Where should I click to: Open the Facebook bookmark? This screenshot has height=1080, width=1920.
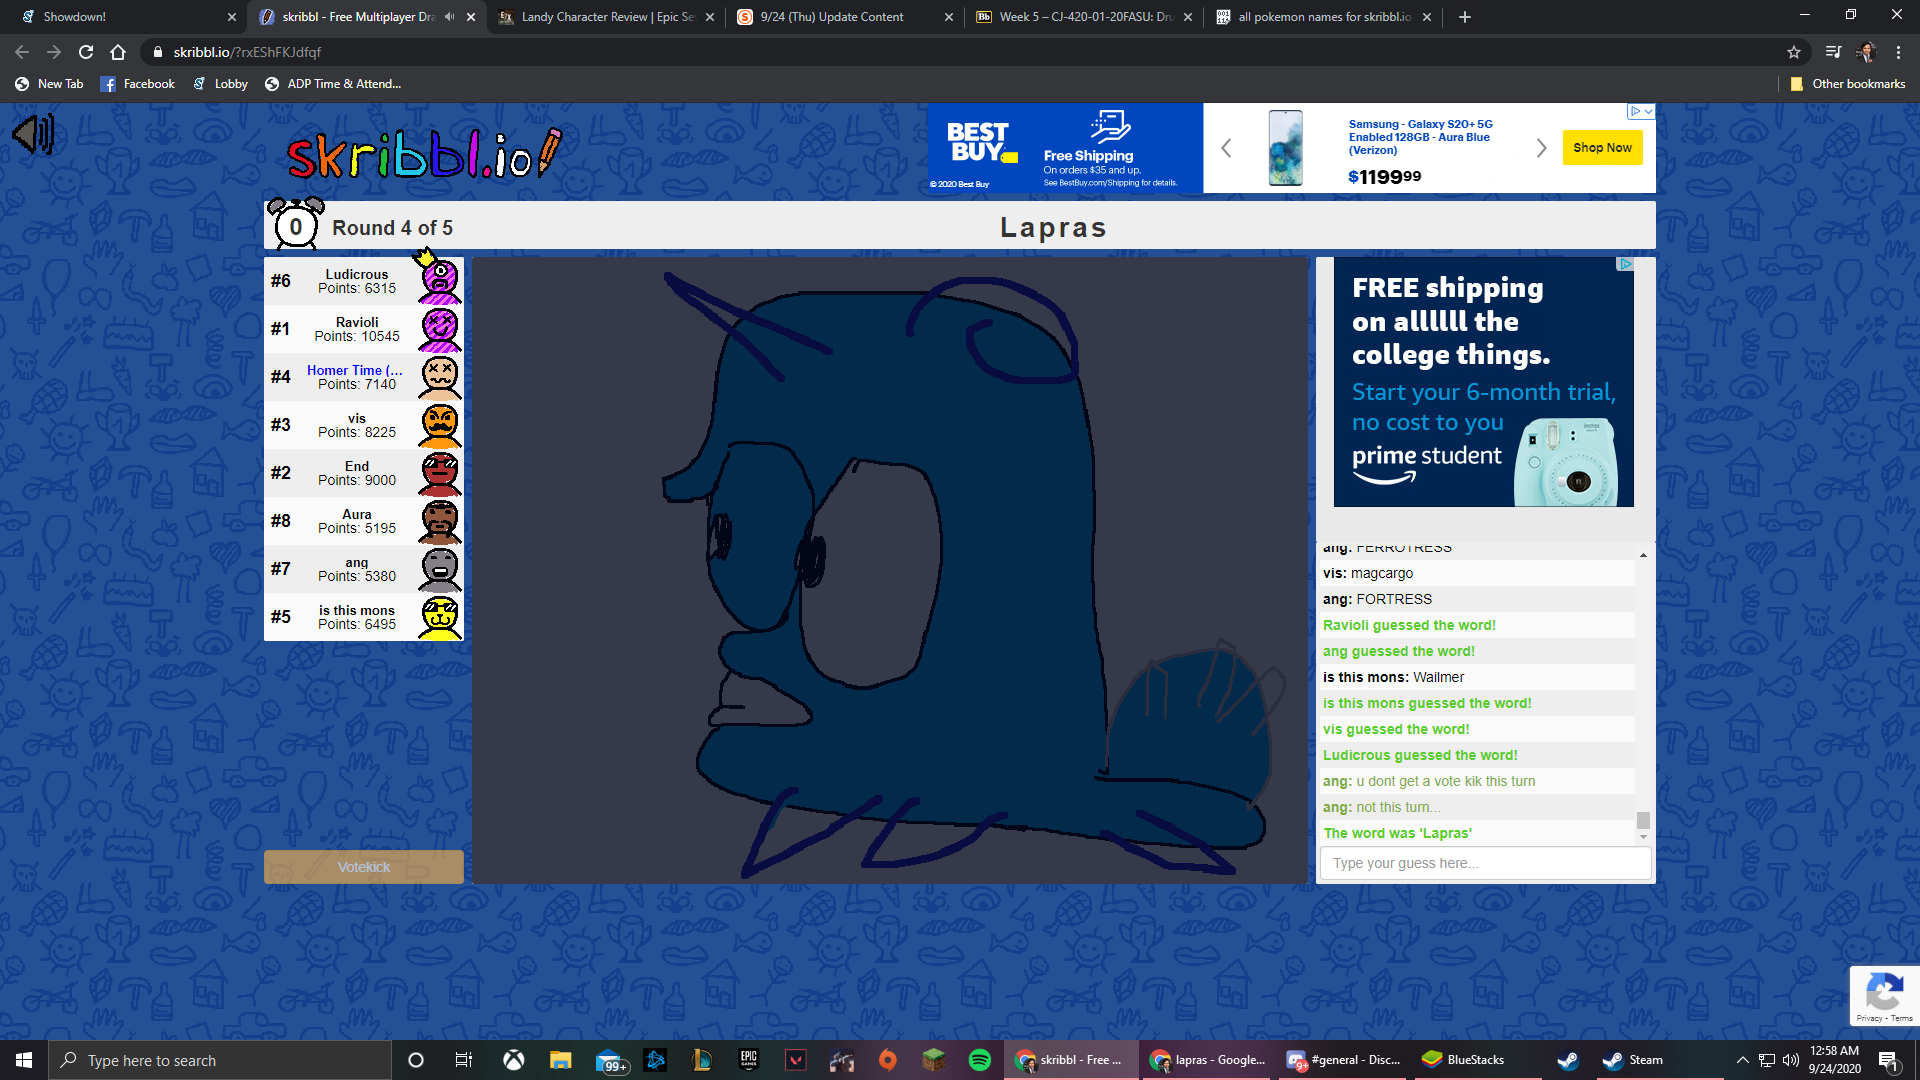(138, 84)
